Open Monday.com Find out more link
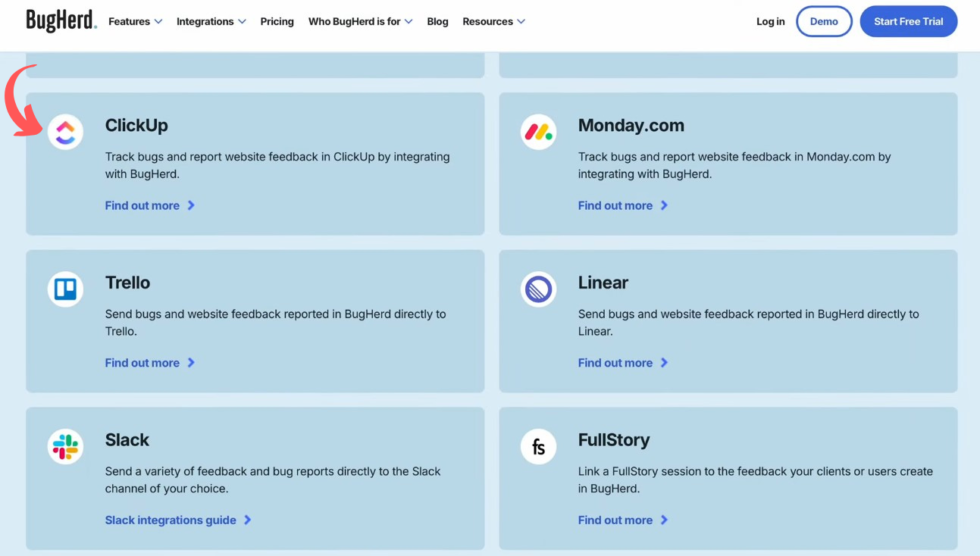This screenshot has height=556, width=980. [616, 206]
